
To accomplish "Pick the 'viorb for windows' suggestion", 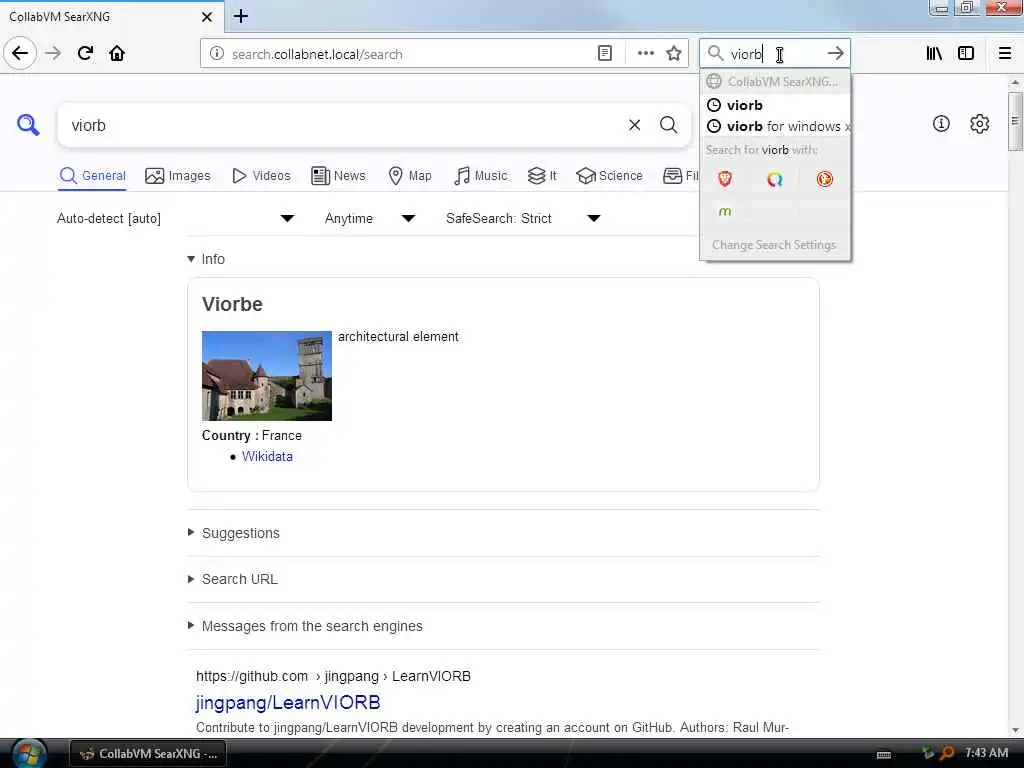I will [775, 126].
